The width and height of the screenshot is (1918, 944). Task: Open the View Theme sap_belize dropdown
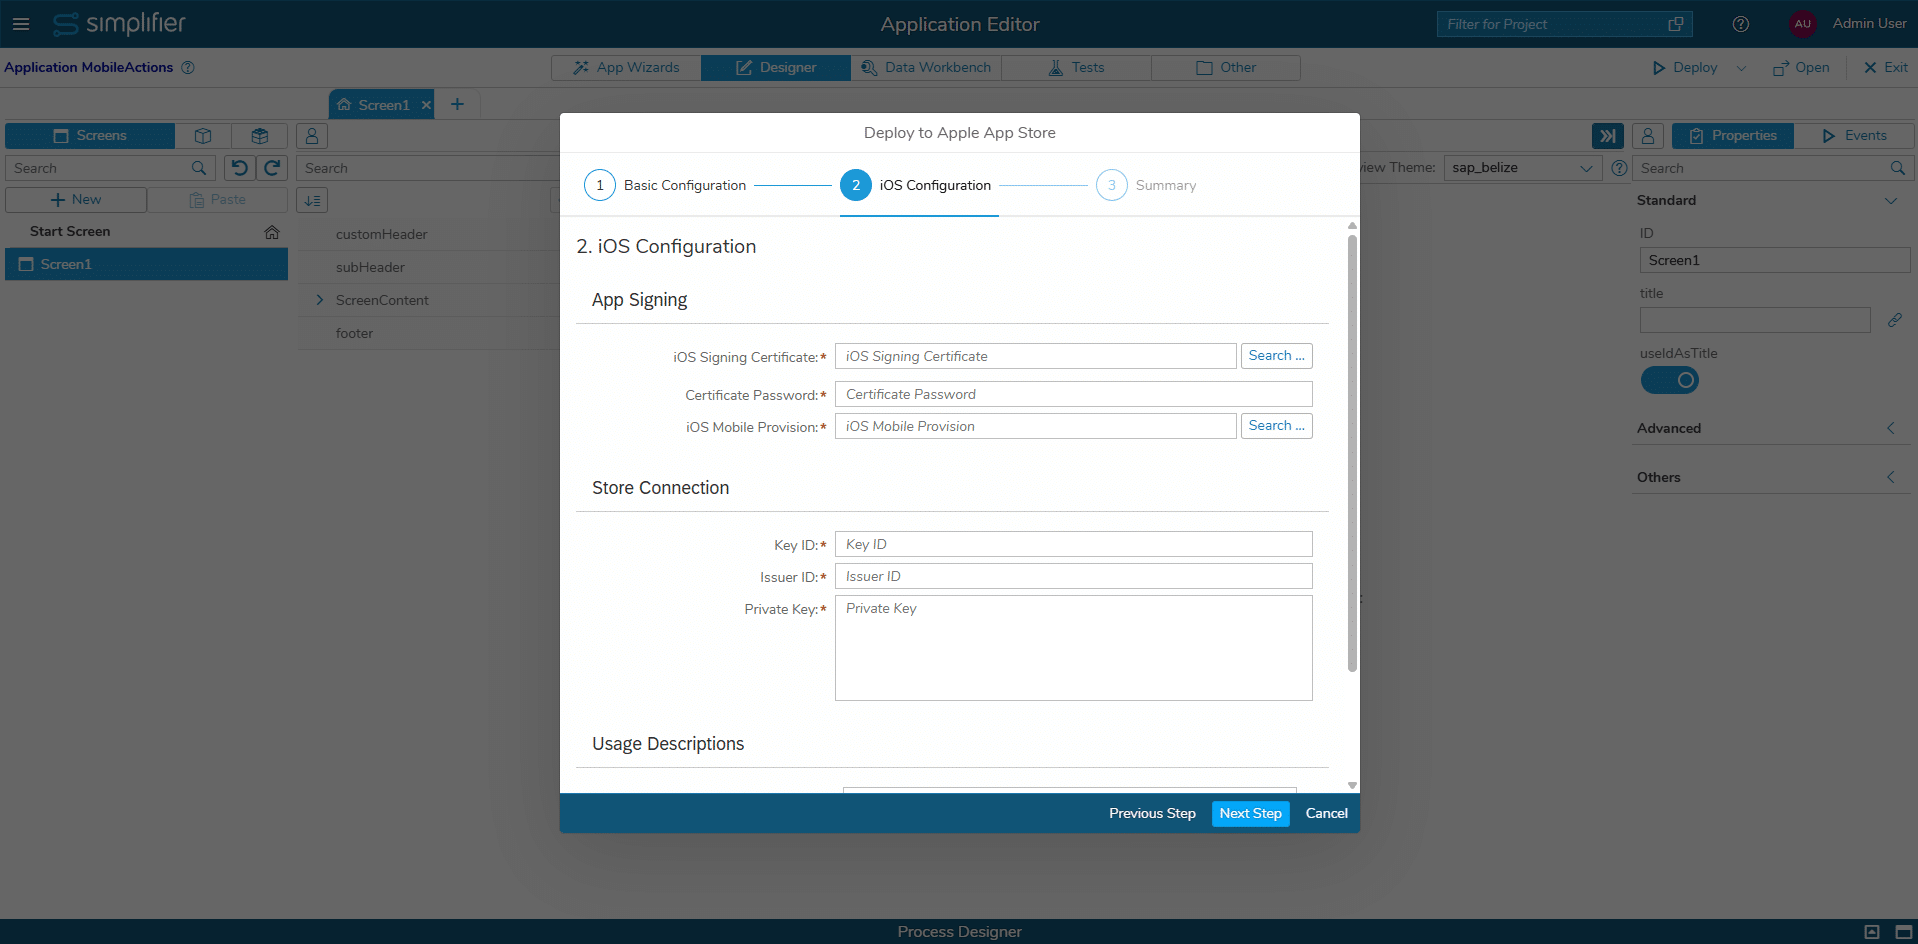(x=1523, y=168)
